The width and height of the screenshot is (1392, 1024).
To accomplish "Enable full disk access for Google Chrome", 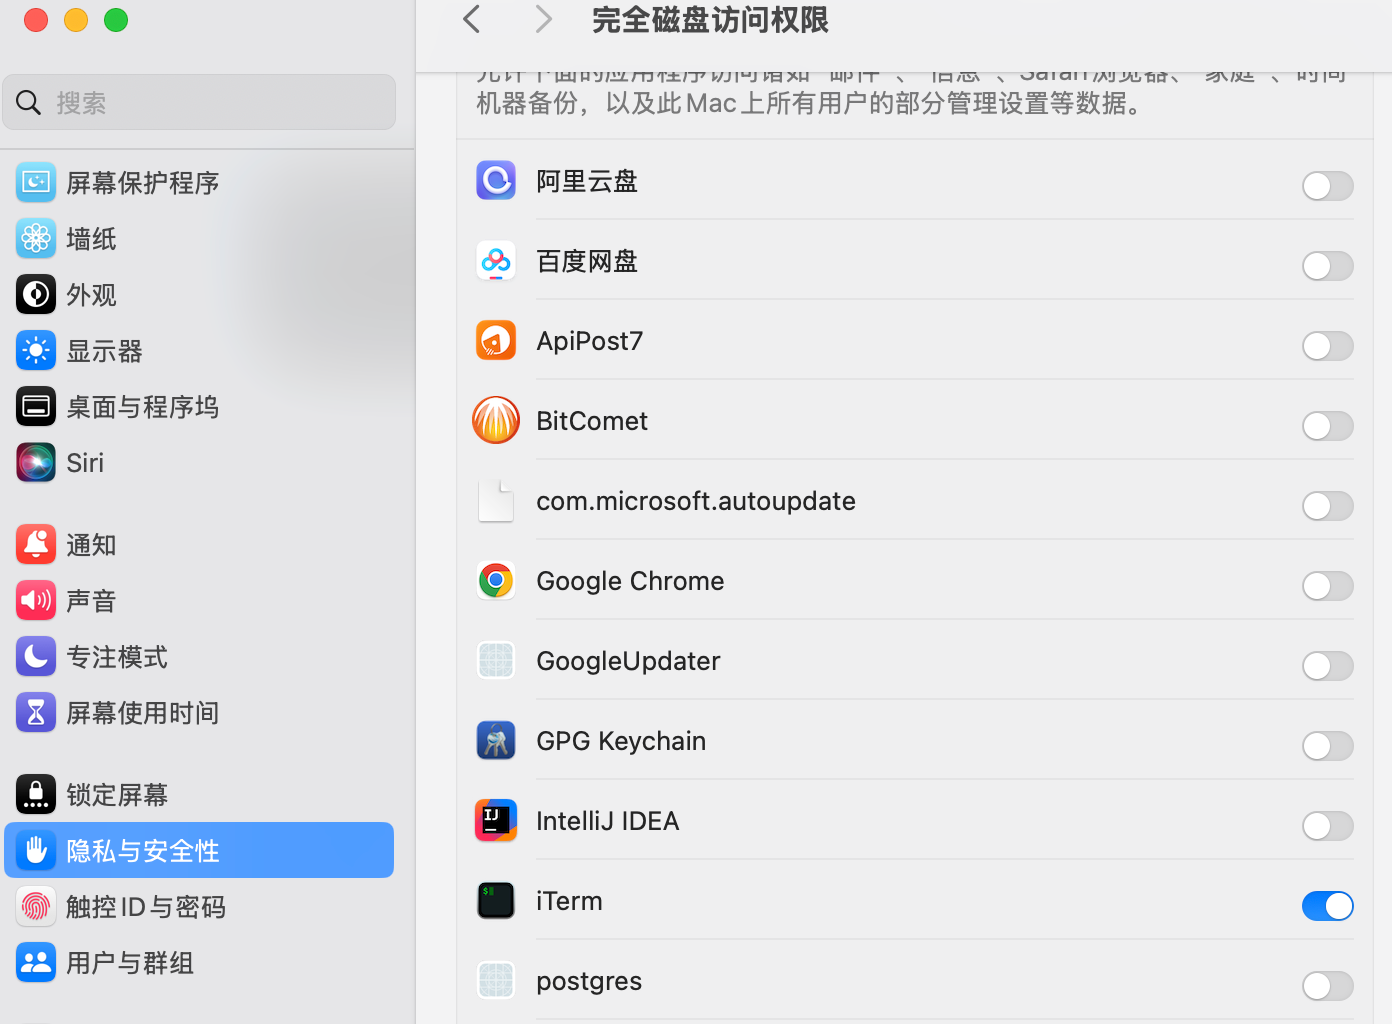I will click(1327, 586).
